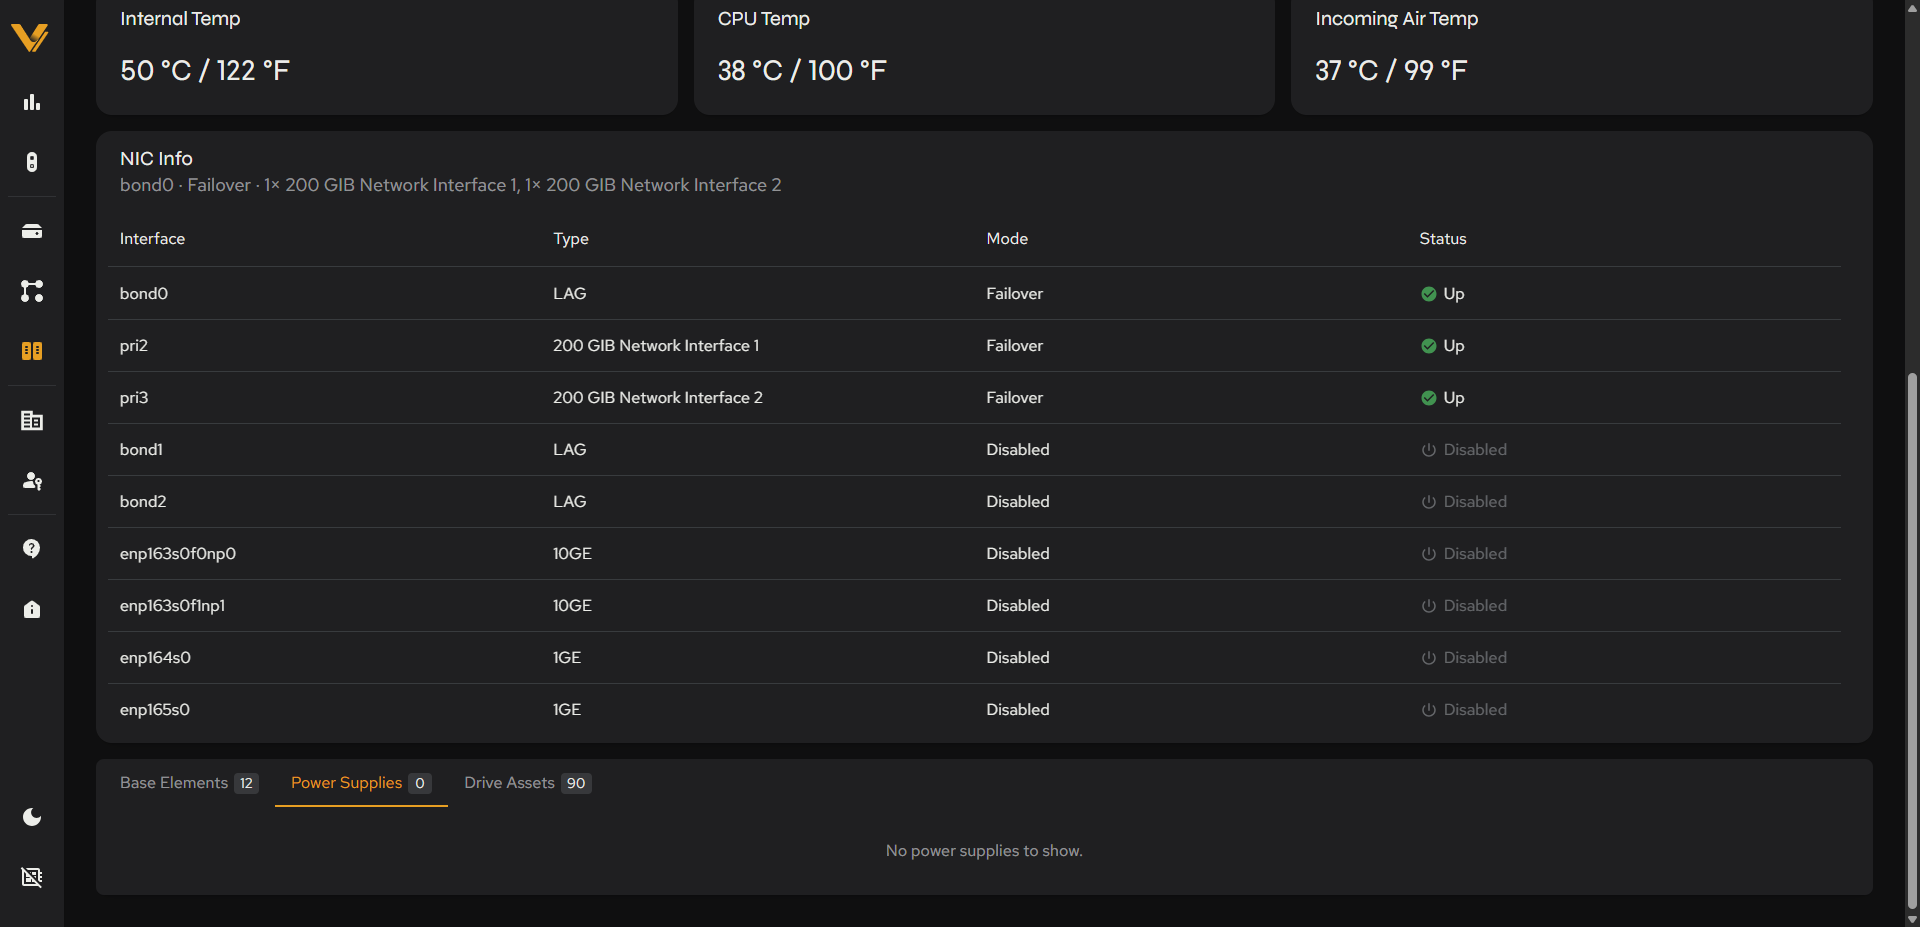Click the crossed-out table icon at sidebar bottom

[32, 877]
